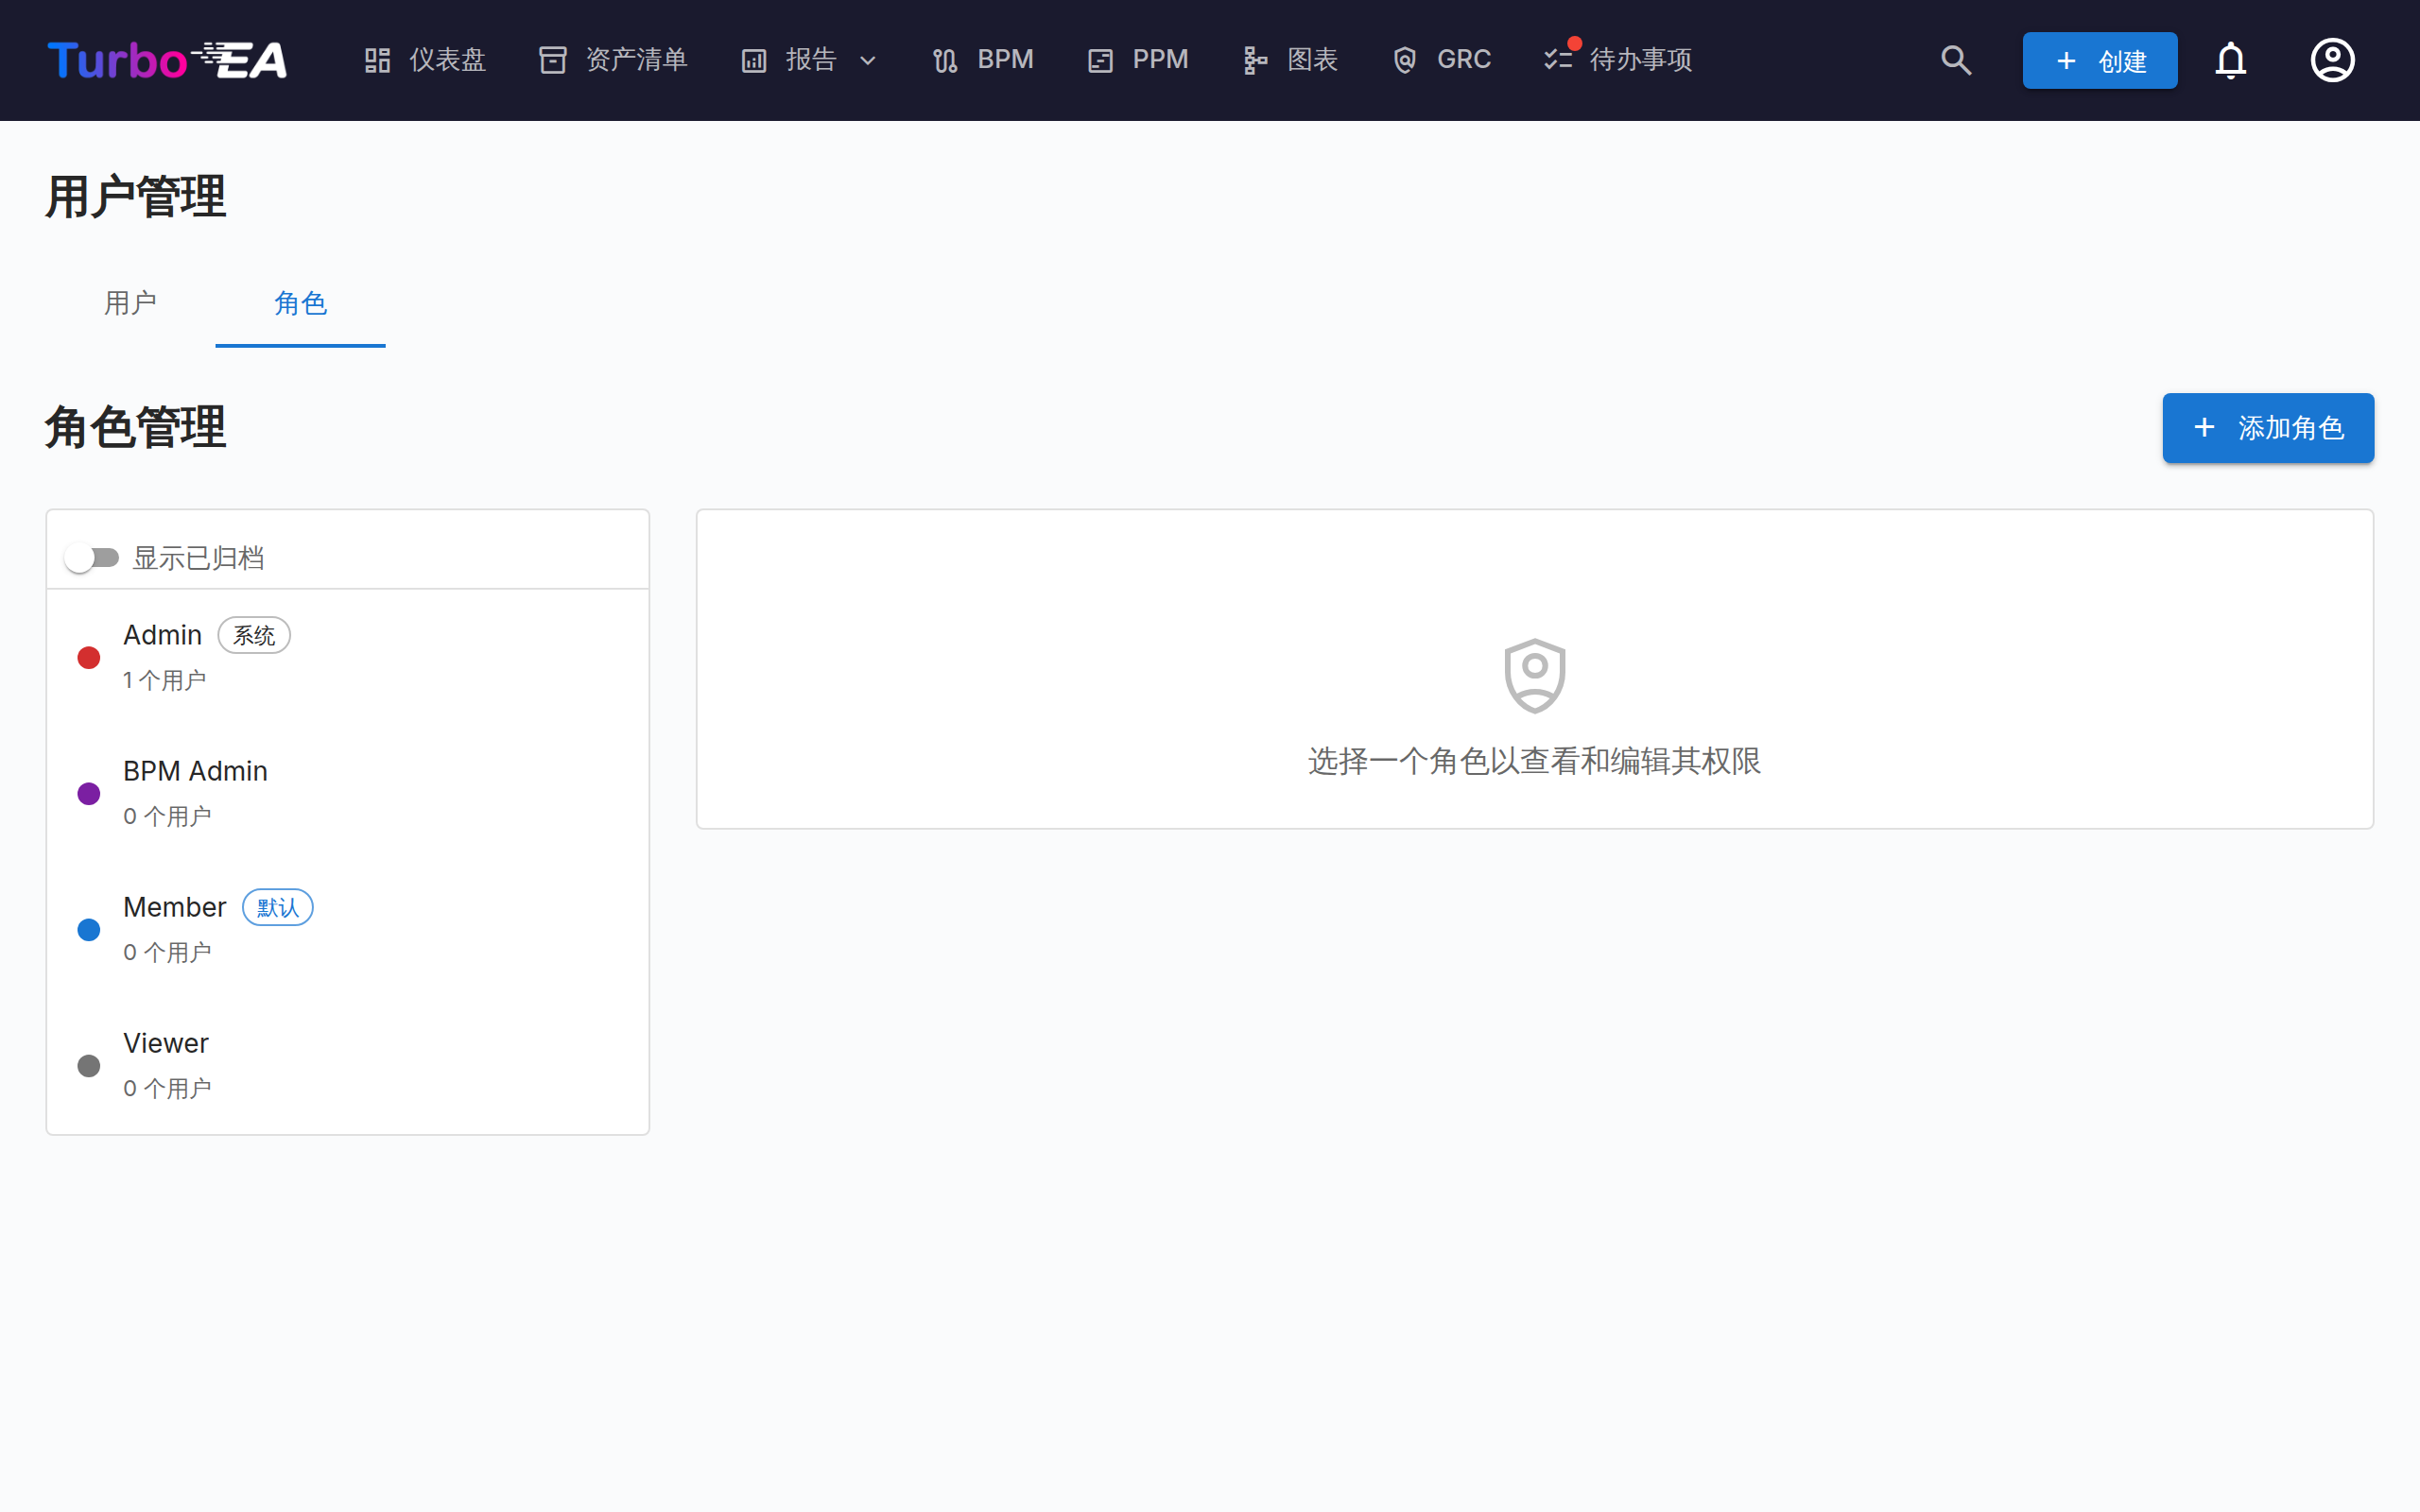Click the BPM route icon
Viewport: 2420px width, 1512px height.
pos(945,60)
